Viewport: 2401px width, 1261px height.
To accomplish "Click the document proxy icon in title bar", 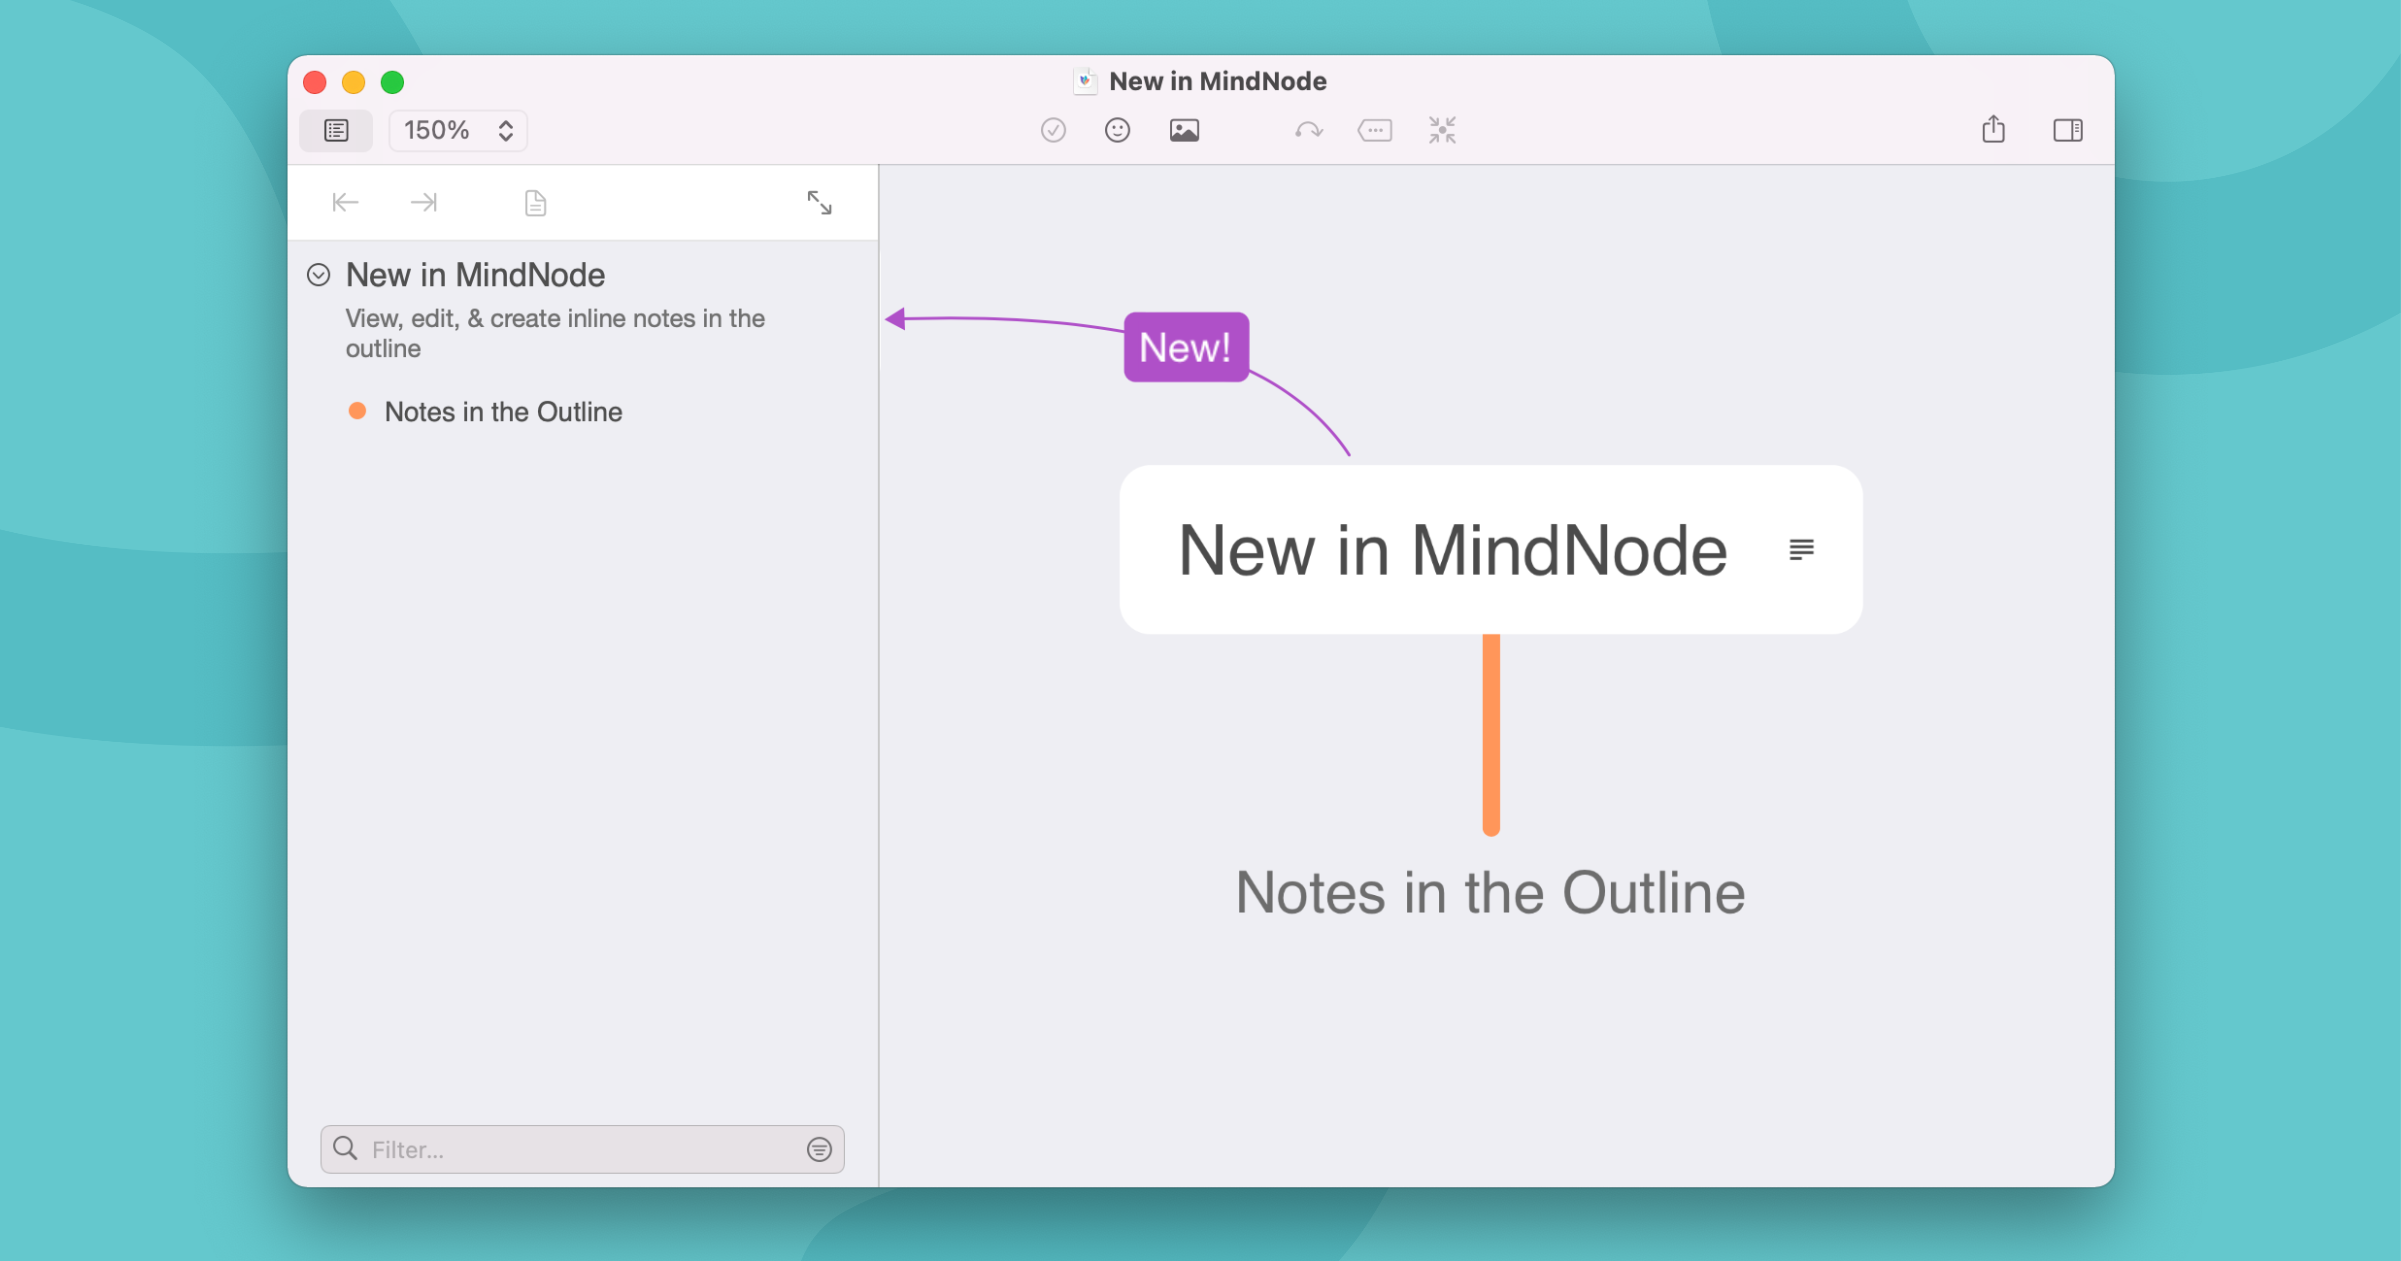I will pyautogui.click(x=1085, y=81).
